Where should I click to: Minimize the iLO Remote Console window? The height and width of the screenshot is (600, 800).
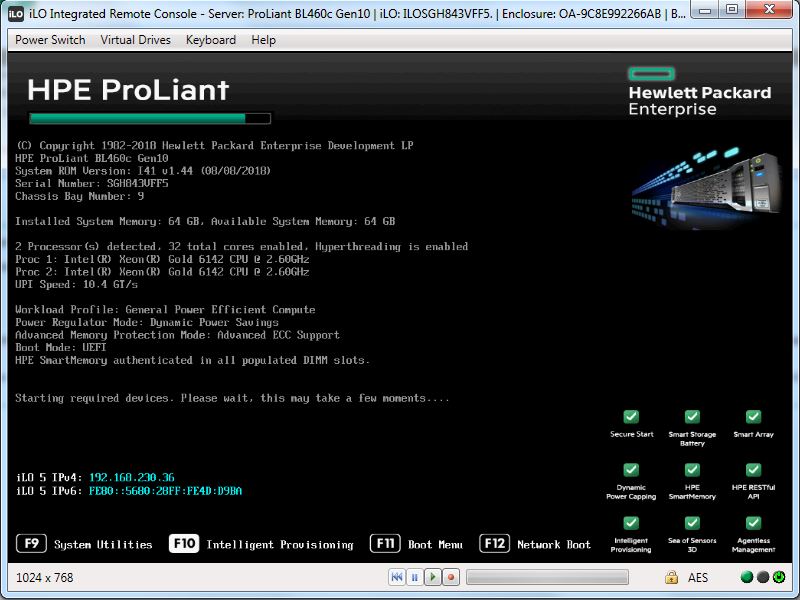[x=706, y=10]
